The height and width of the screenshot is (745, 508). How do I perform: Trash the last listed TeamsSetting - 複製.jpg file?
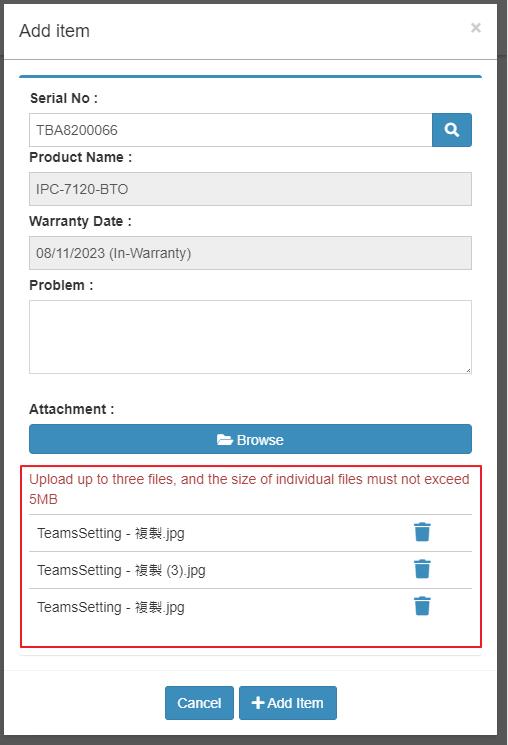click(x=422, y=606)
